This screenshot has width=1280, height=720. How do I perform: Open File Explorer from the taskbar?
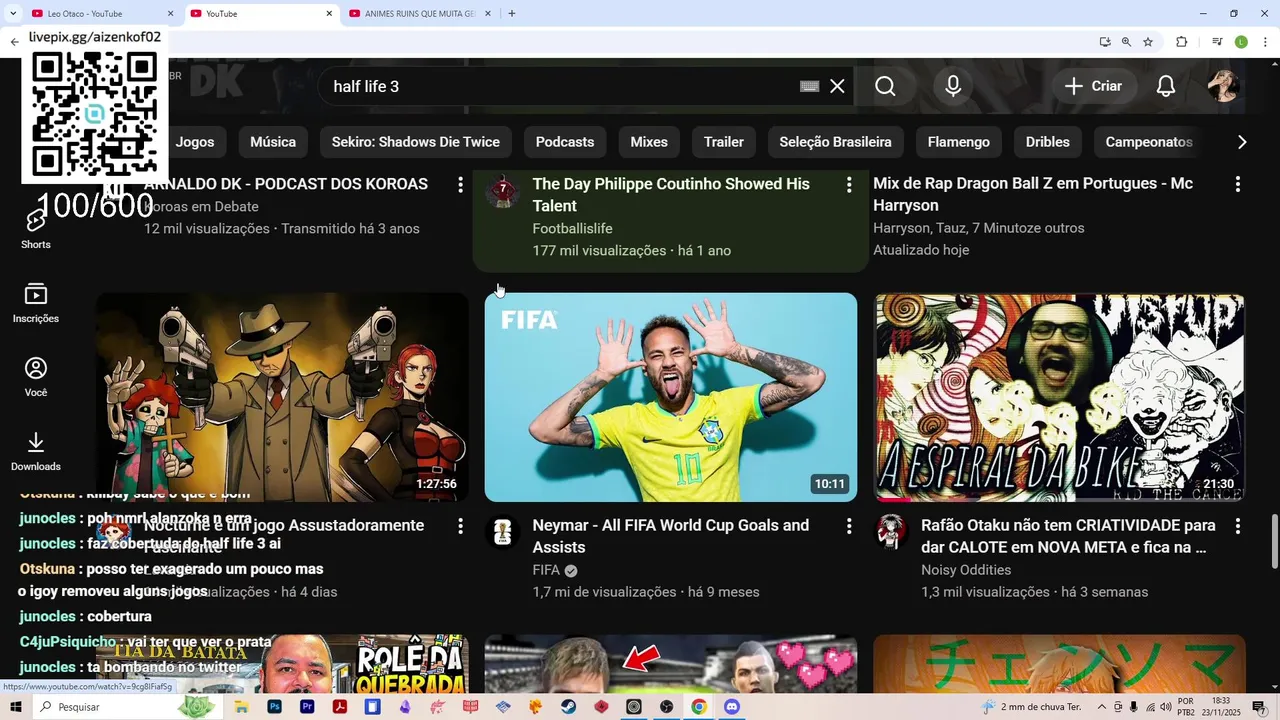(241, 707)
